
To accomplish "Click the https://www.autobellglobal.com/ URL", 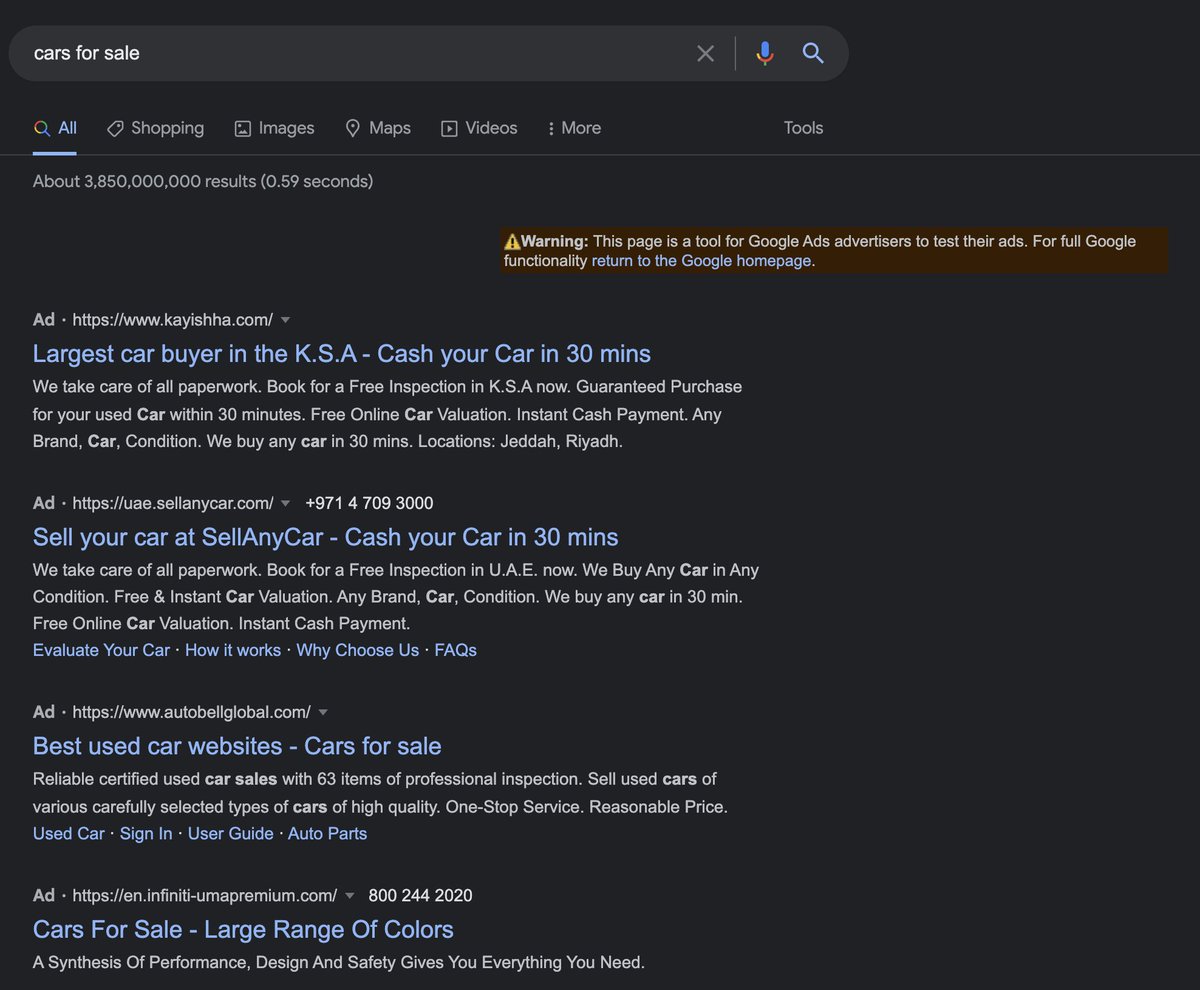I will pyautogui.click(x=192, y=712).
